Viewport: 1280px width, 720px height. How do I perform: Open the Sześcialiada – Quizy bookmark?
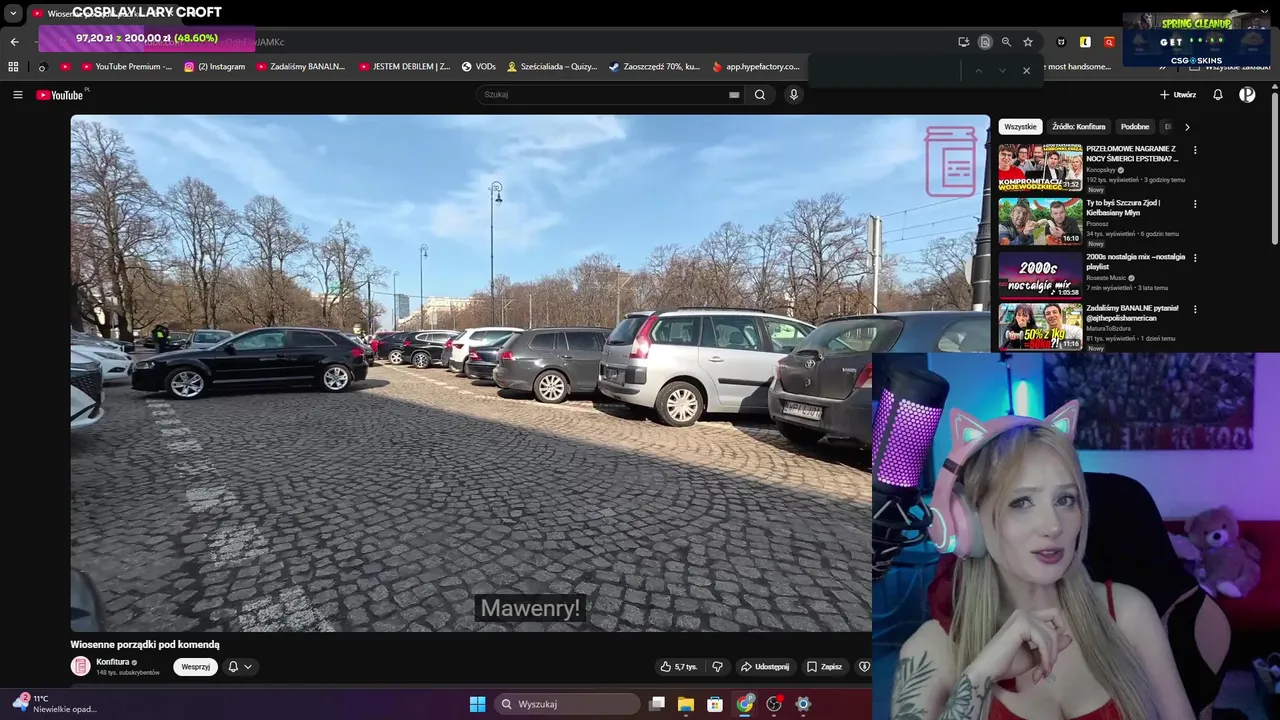coord(552,67)
